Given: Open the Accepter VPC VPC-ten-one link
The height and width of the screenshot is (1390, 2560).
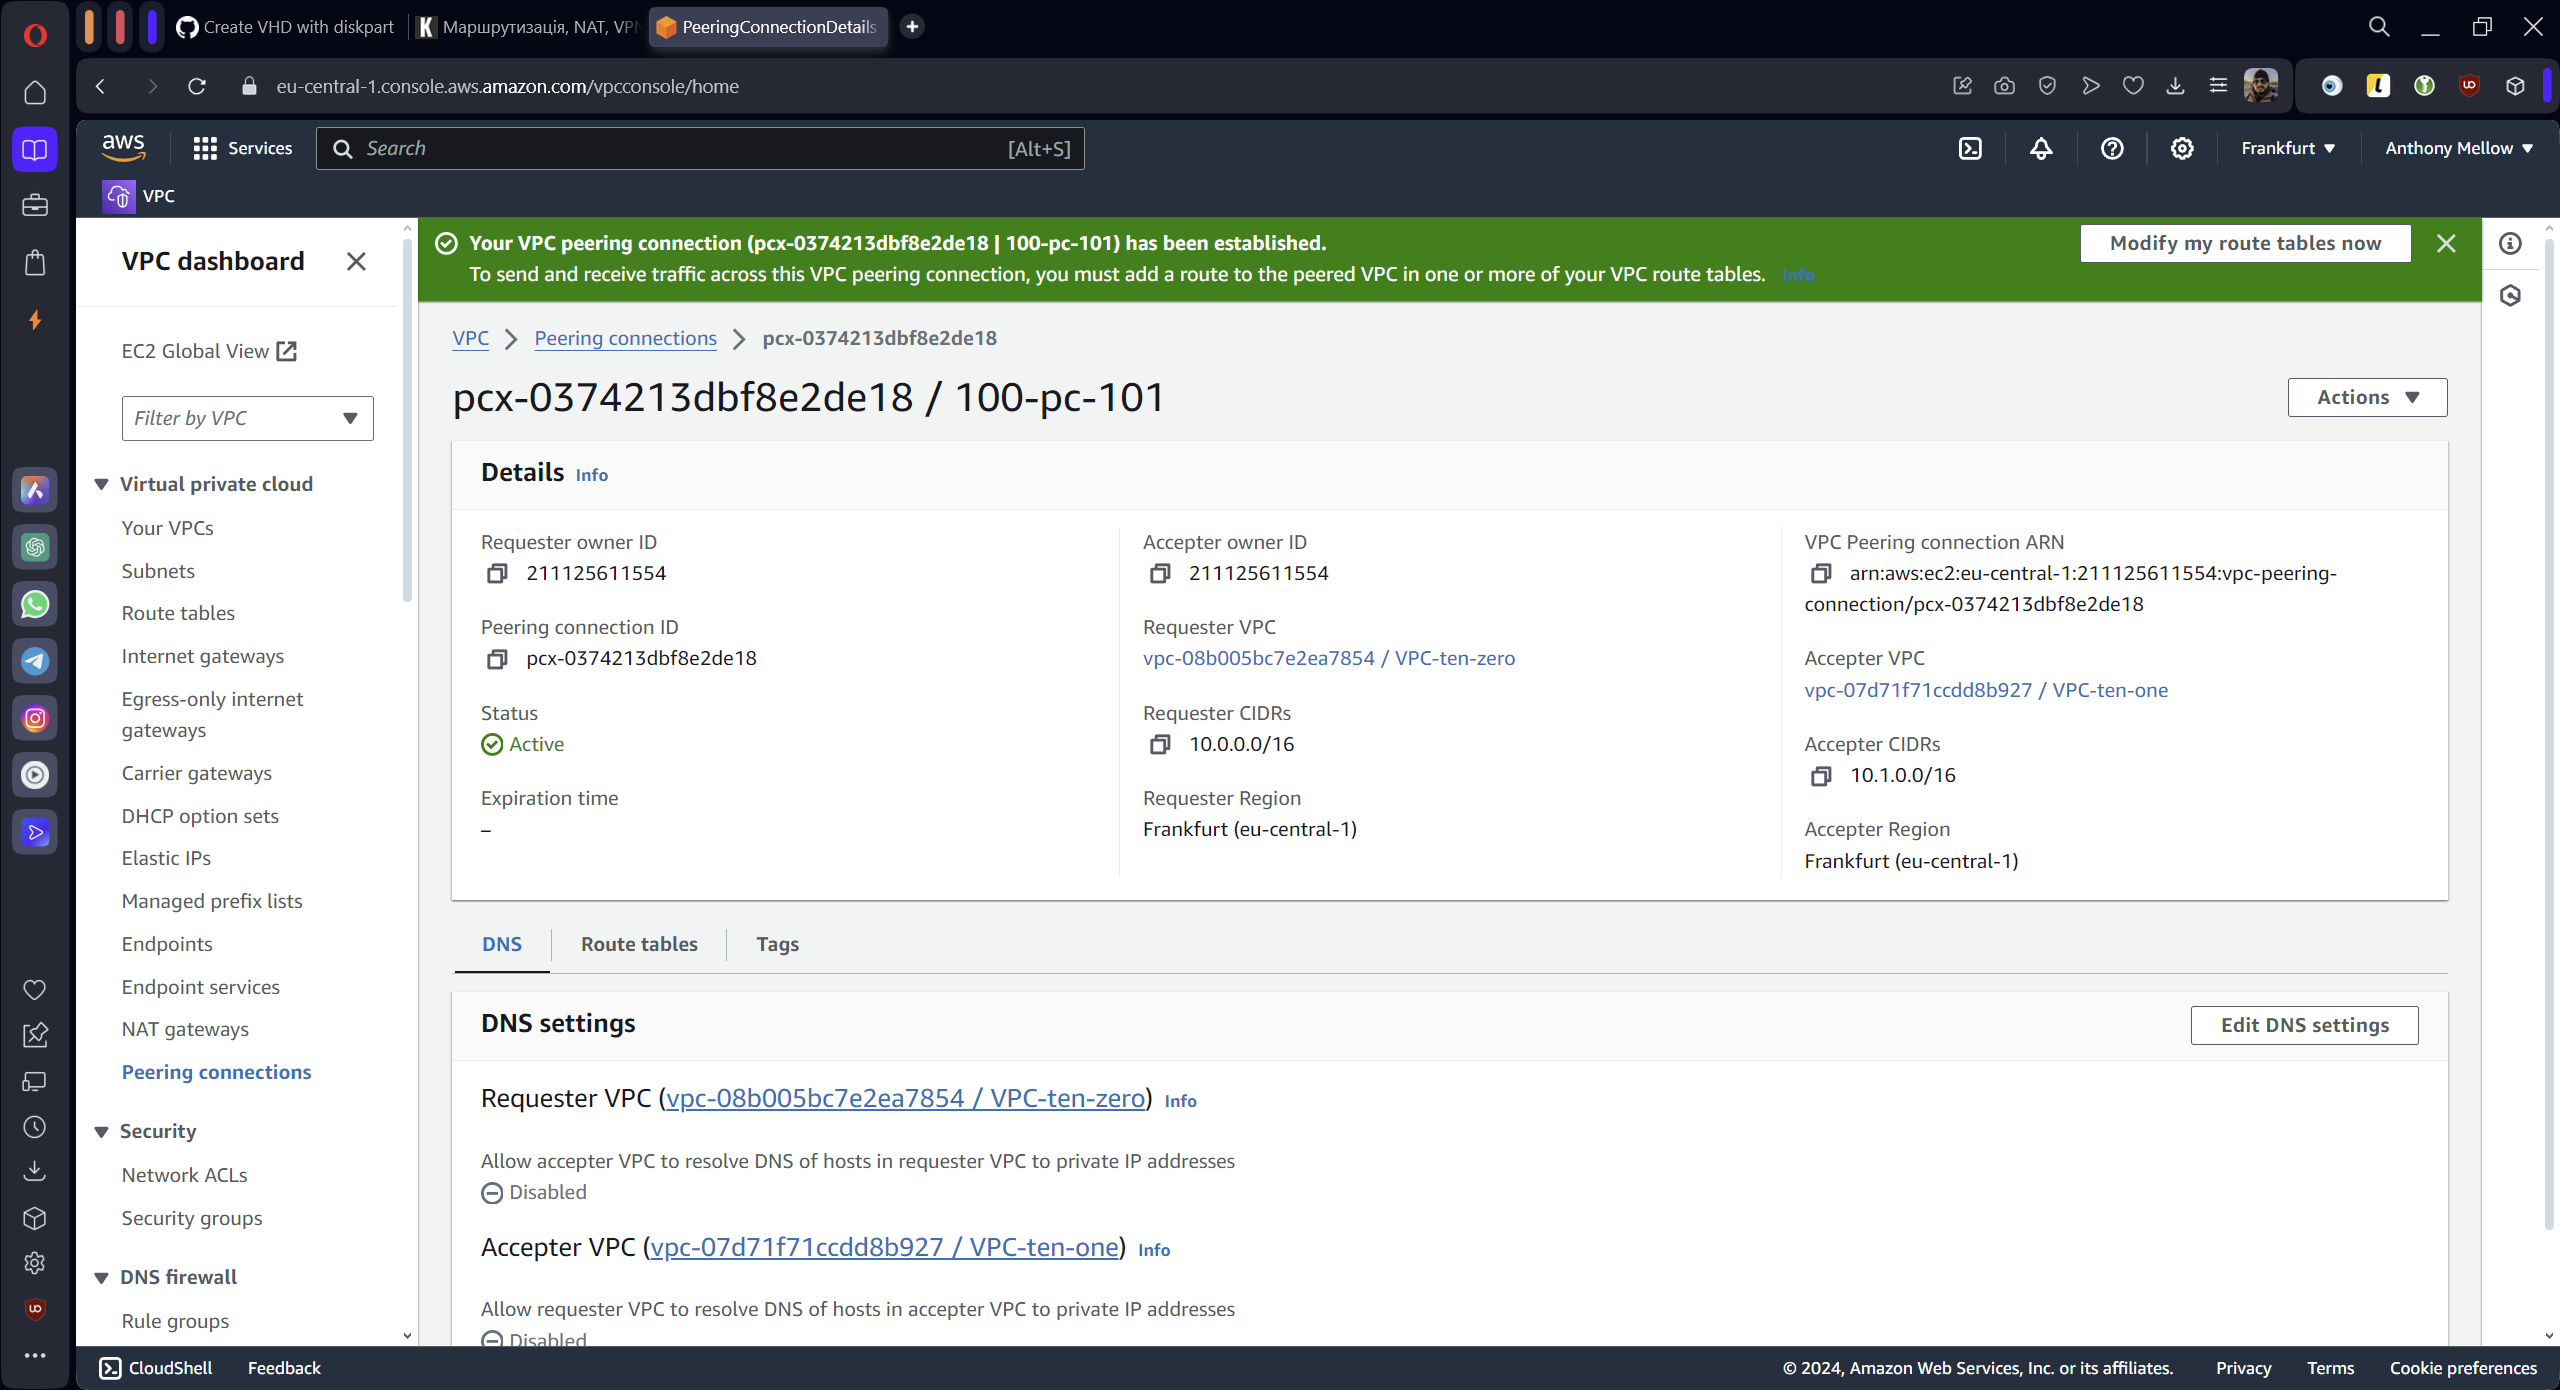Looking at the screenshot, I should coord(1985,690).
